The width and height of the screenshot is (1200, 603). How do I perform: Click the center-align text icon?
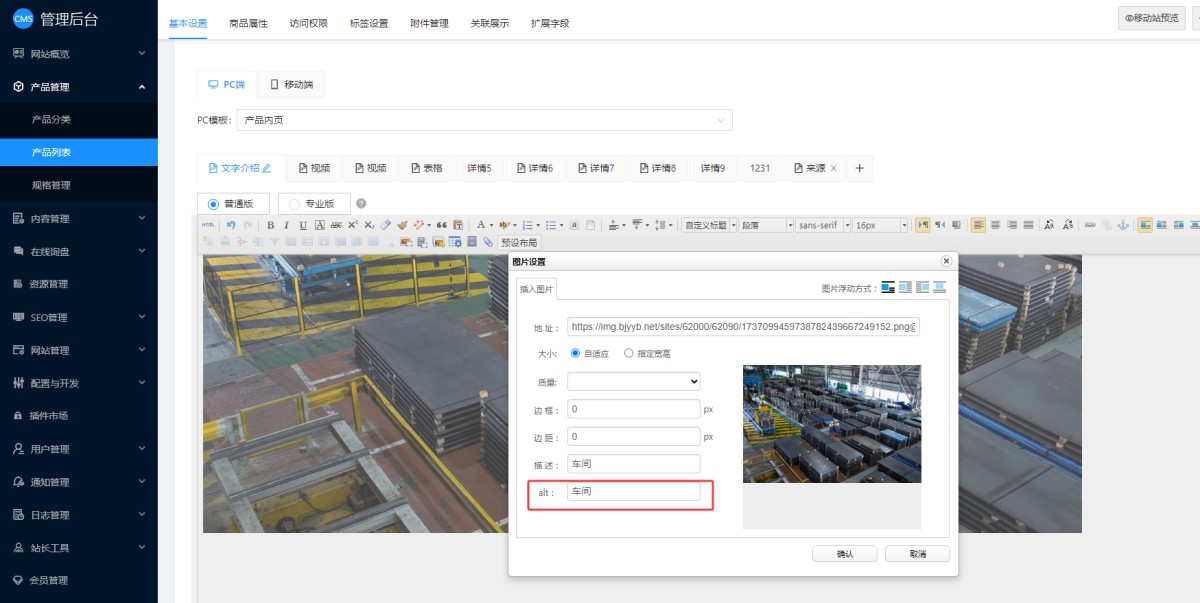pos(996,225)
